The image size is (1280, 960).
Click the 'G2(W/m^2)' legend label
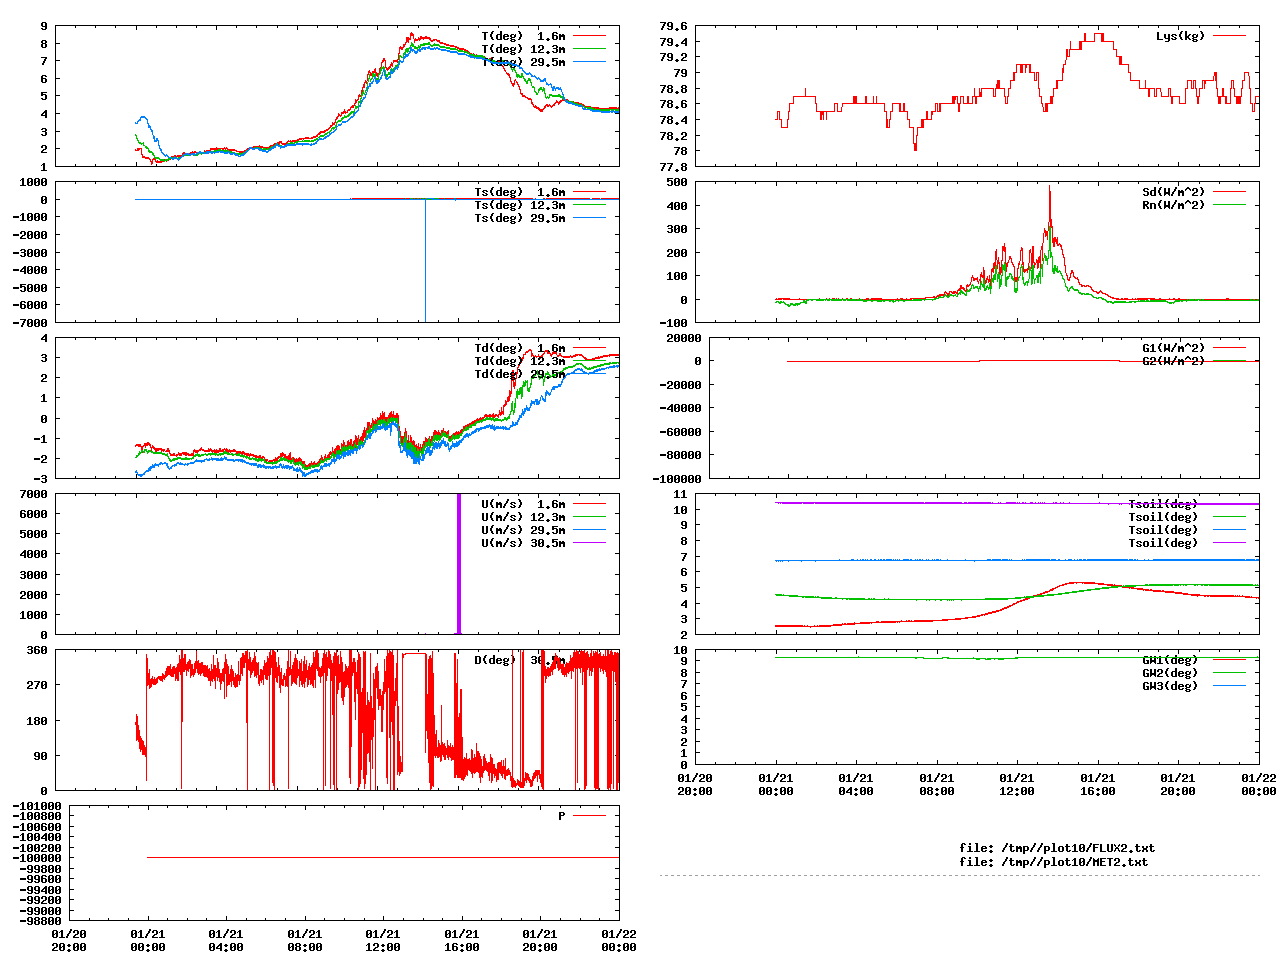pyautogui.click(x=1173, y=361)
